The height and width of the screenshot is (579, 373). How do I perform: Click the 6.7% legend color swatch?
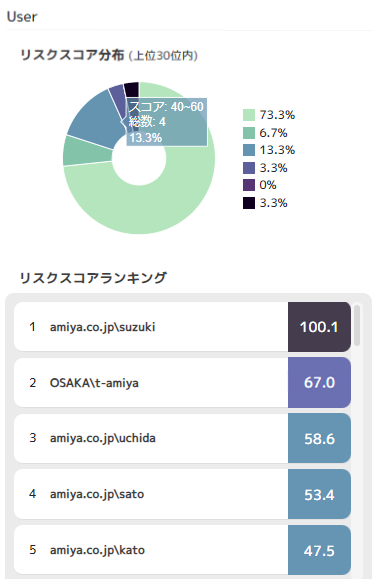coord(249,133)
